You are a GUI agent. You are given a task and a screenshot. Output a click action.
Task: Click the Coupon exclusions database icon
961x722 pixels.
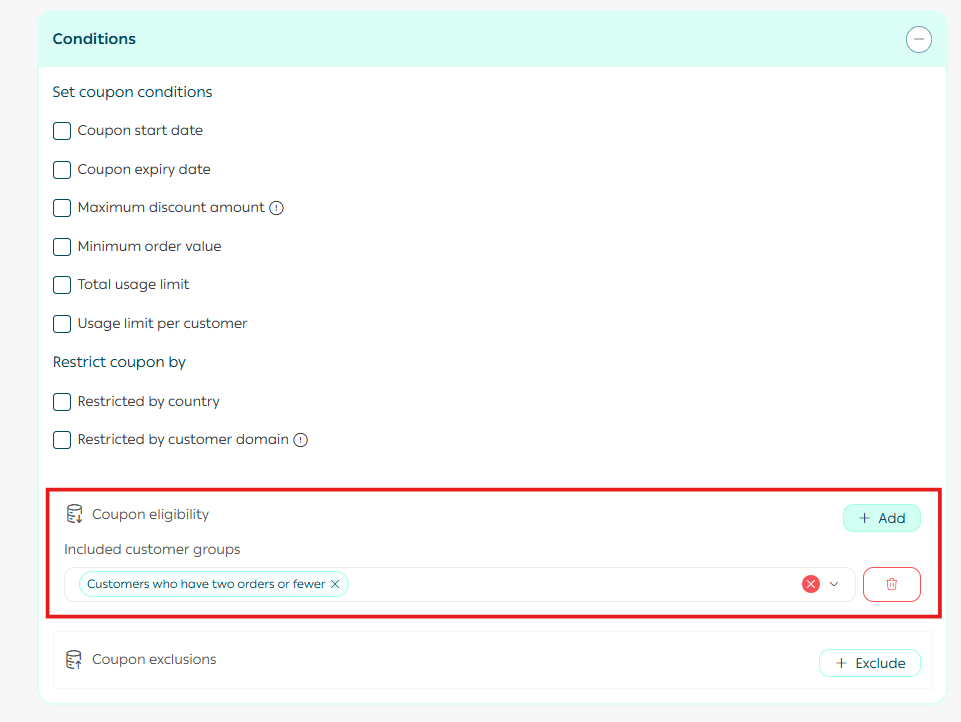pyautogui.click(x=74, y=660)
